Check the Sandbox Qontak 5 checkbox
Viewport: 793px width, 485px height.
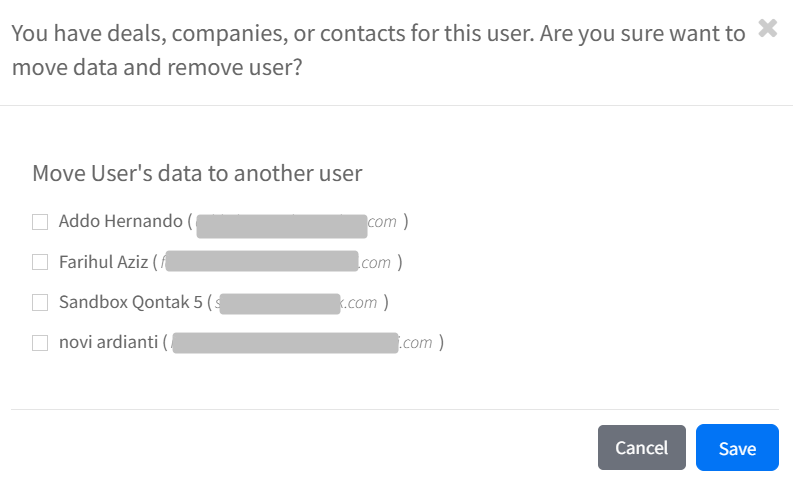40,302
